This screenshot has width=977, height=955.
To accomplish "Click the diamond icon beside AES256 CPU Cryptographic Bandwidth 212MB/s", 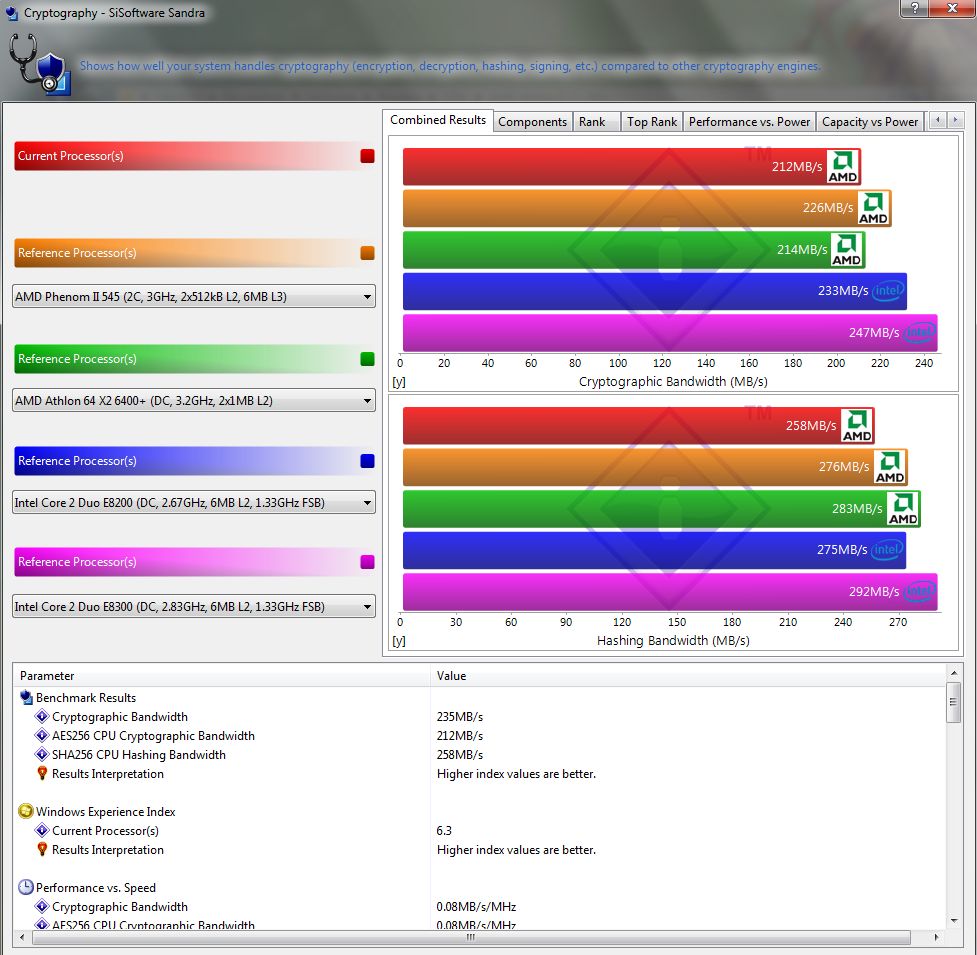I will pyautogui.click(x=42, y=736).
